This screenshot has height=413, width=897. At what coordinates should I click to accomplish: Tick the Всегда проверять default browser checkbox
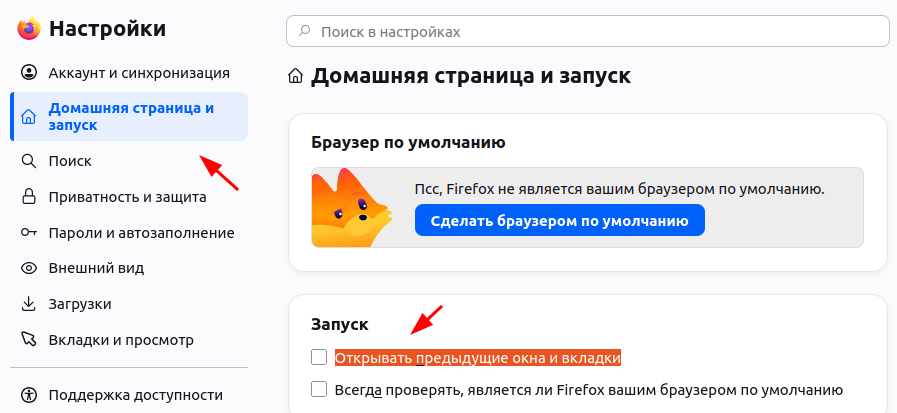pyautogui.click(x=319, y=390)
